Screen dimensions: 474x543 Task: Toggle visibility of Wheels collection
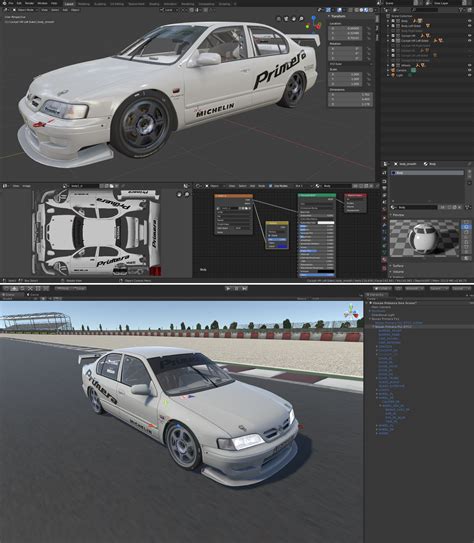[x=470, y=65]
